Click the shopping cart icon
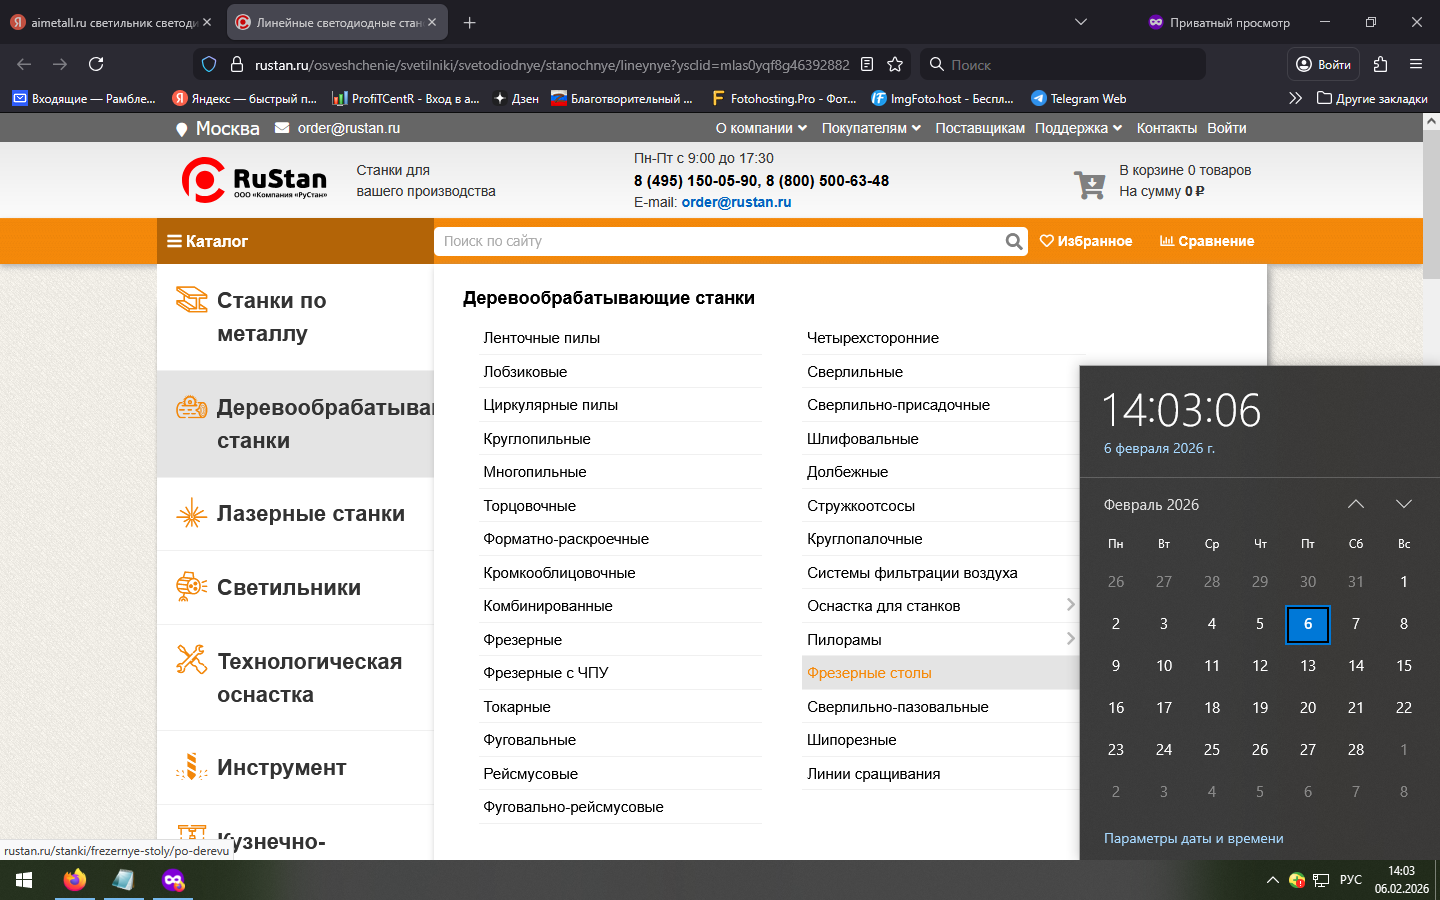Screen dimensions: 1440x900 pyautogui.click(x=1089, y=185)
